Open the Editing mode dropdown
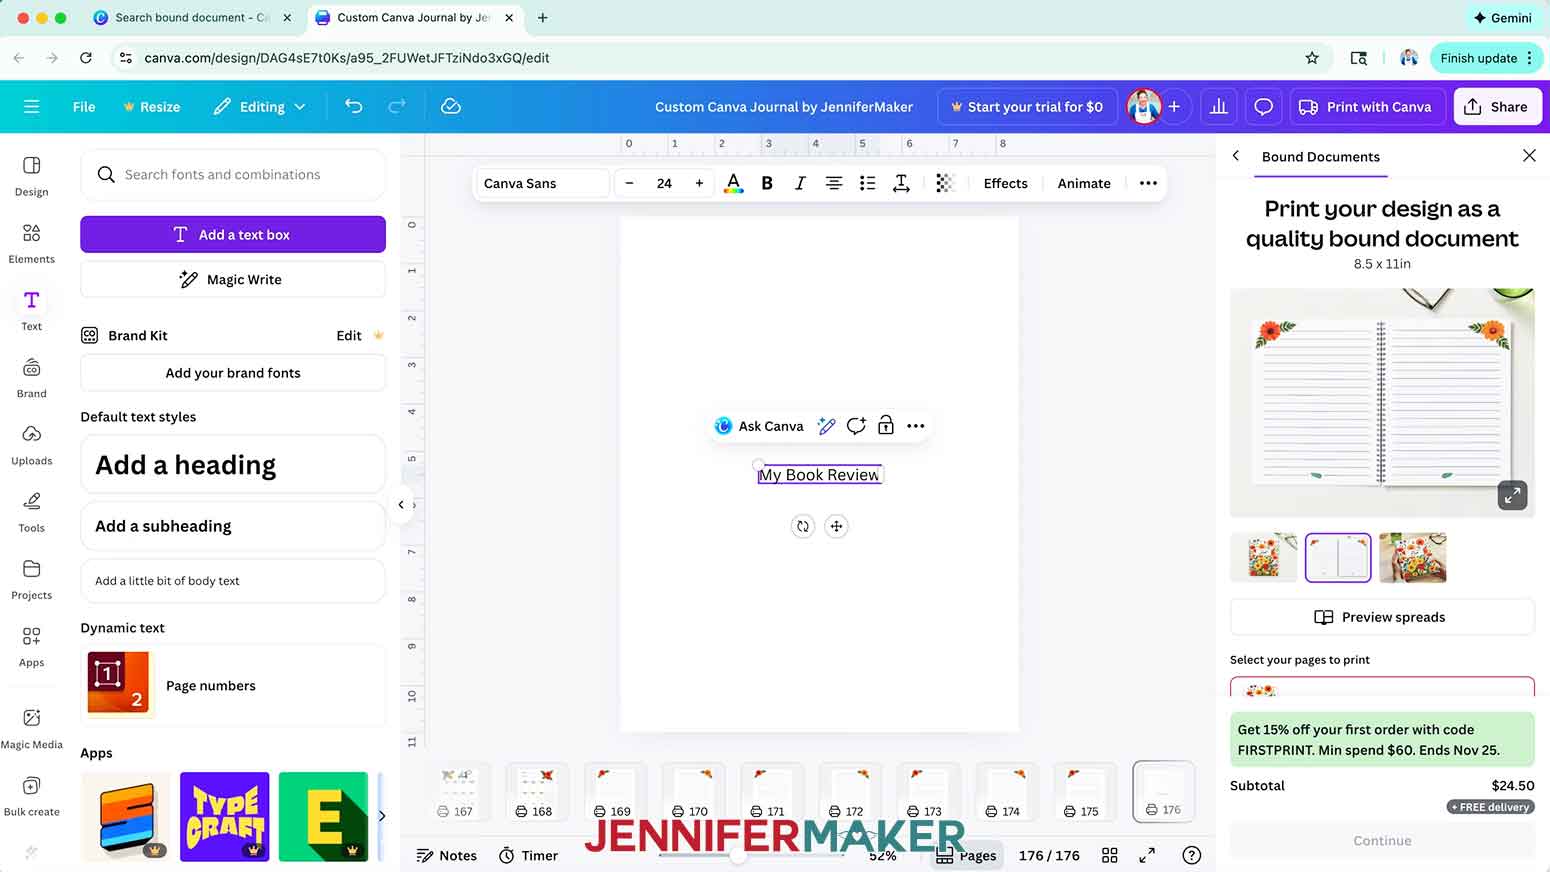 point(259,107)
